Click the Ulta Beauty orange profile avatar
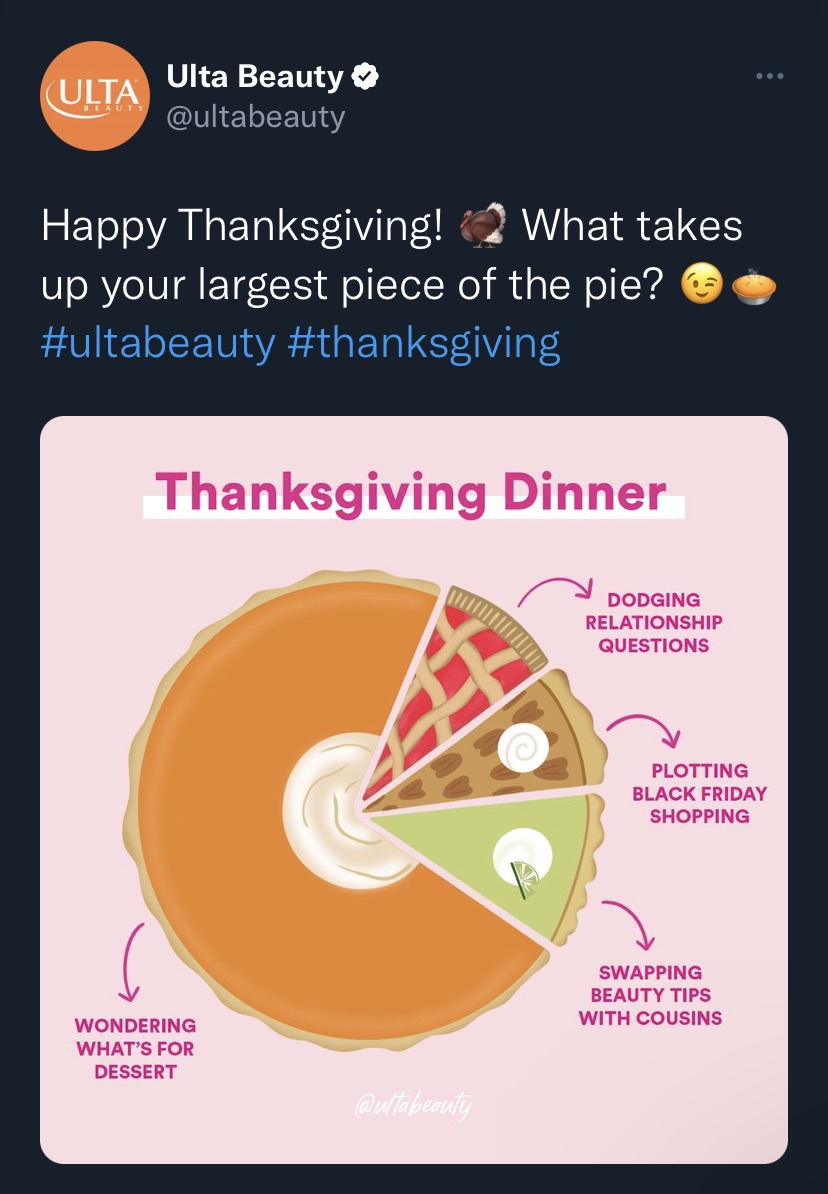 (95, 96)
